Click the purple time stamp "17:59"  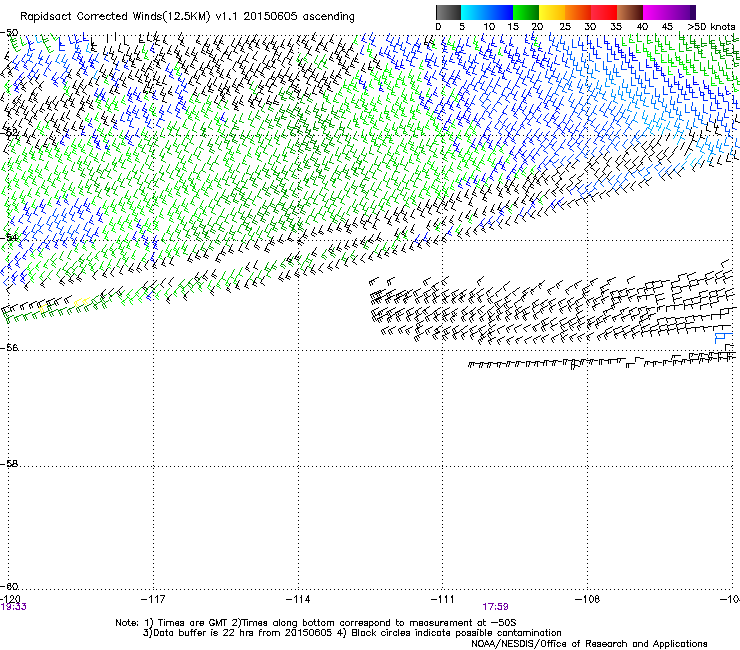(495, 607)
